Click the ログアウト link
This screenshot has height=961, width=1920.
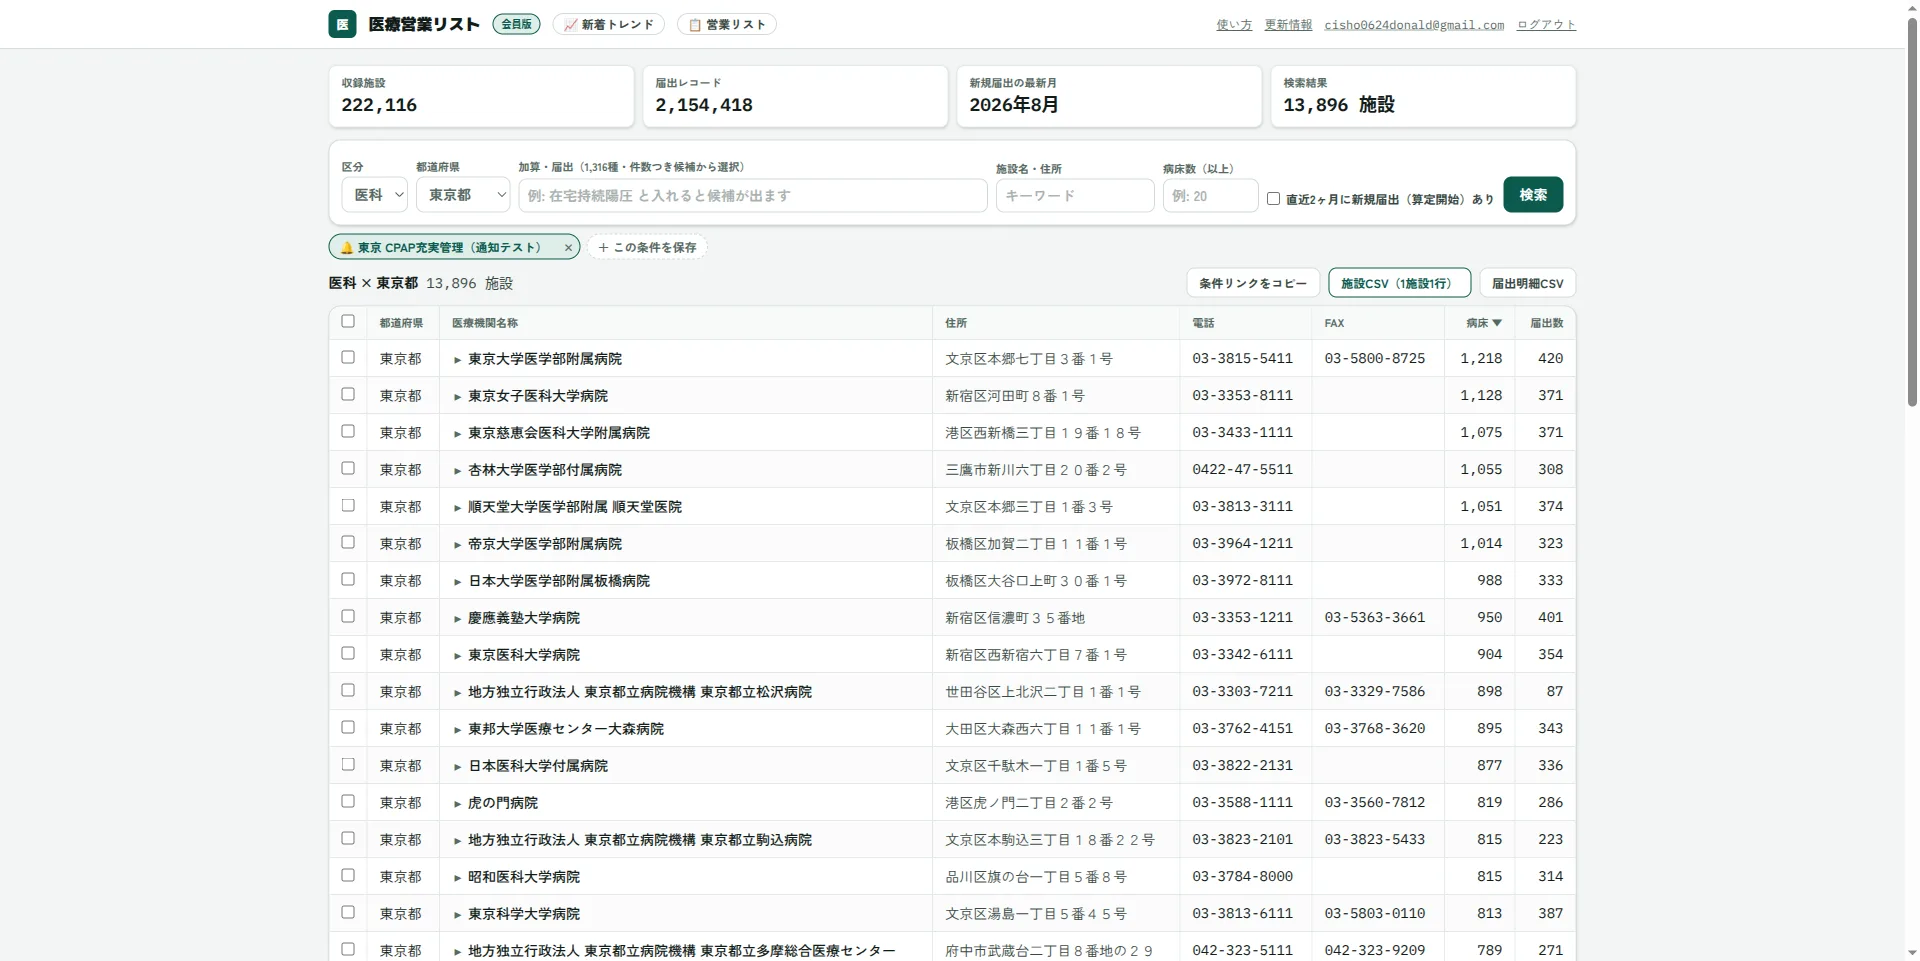pos(1546,25)
